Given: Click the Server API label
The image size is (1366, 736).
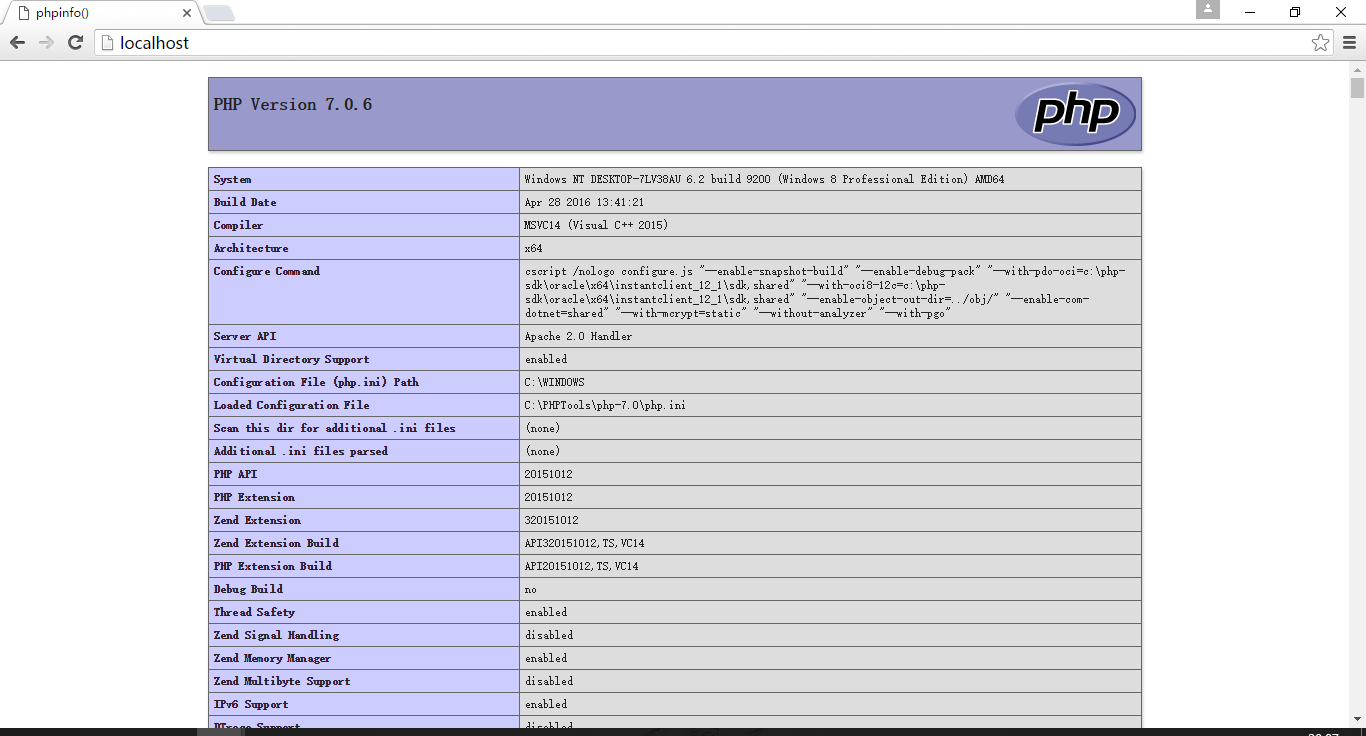Looking at the screenshot, I should point(245,336).
